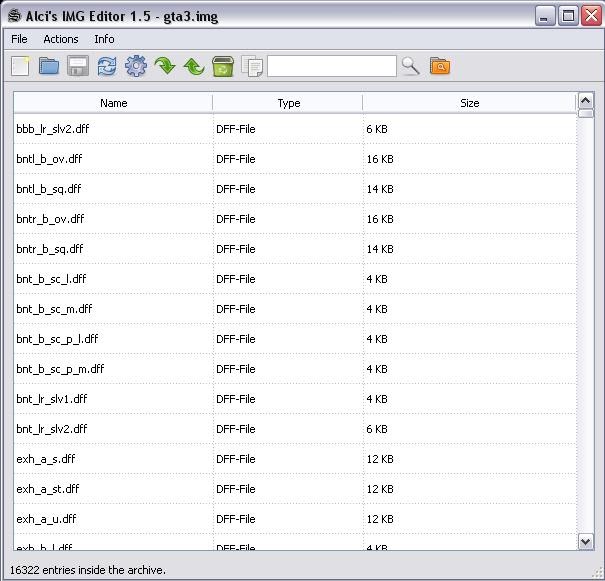Click the DFF-File type of bnt_b_sc_l.dff
605x581 pixels.
click(236, 279)
